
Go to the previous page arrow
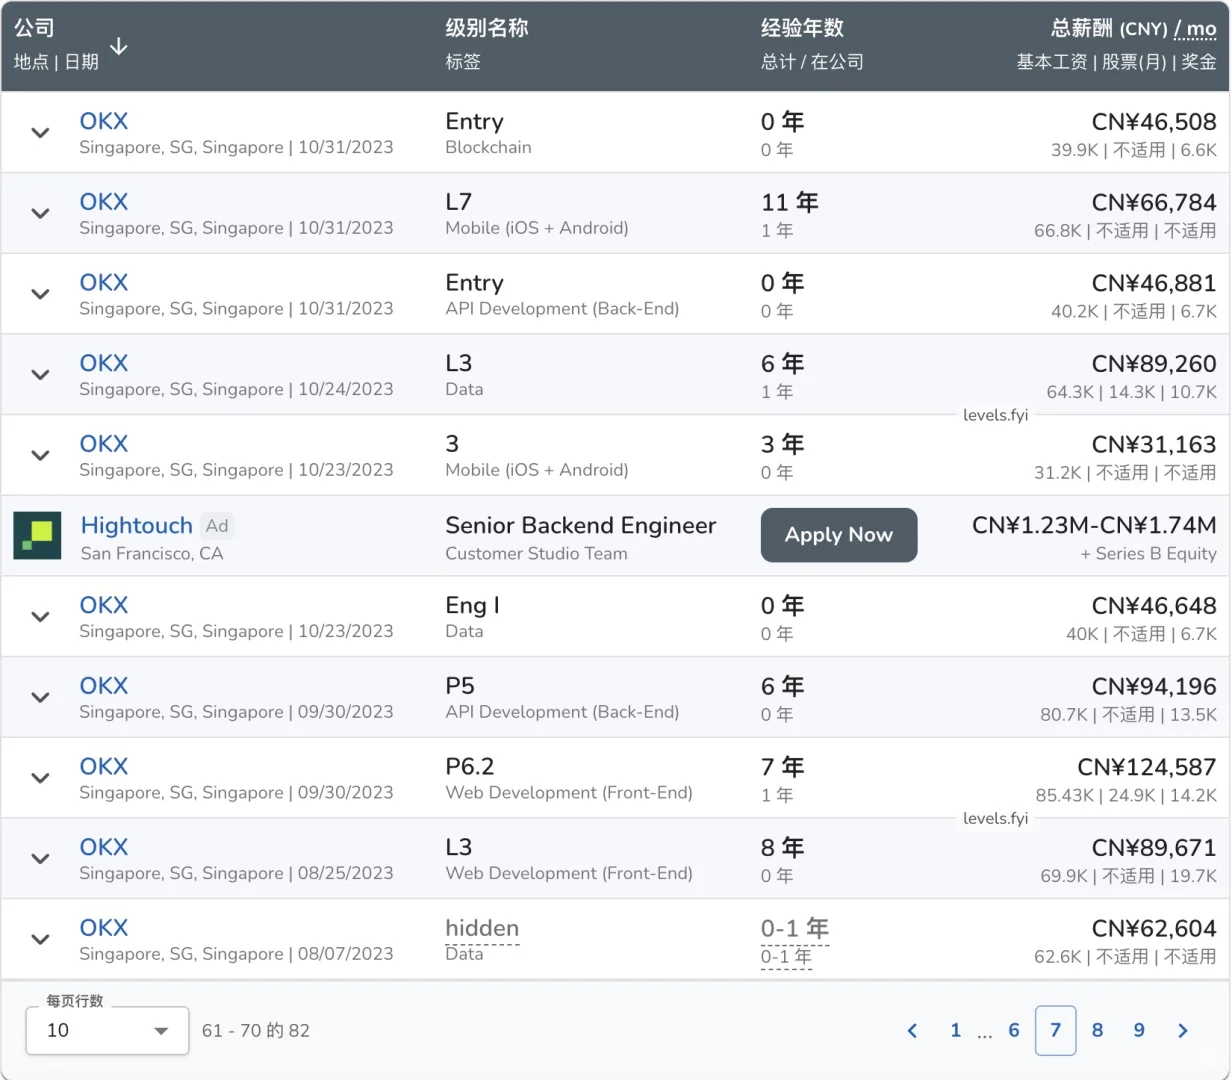click(x=912, y=1030)
